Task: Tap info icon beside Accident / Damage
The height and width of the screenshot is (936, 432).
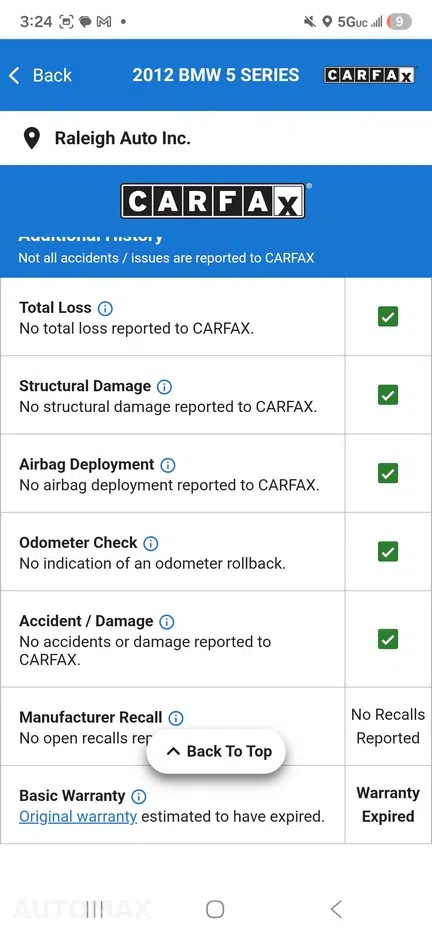Action: 167,622
